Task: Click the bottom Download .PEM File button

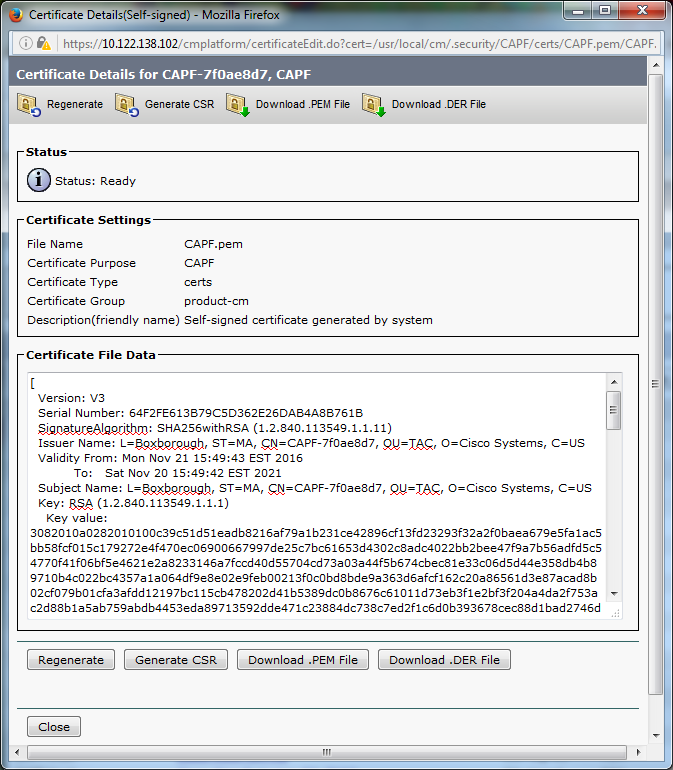Action: point(303,660)
